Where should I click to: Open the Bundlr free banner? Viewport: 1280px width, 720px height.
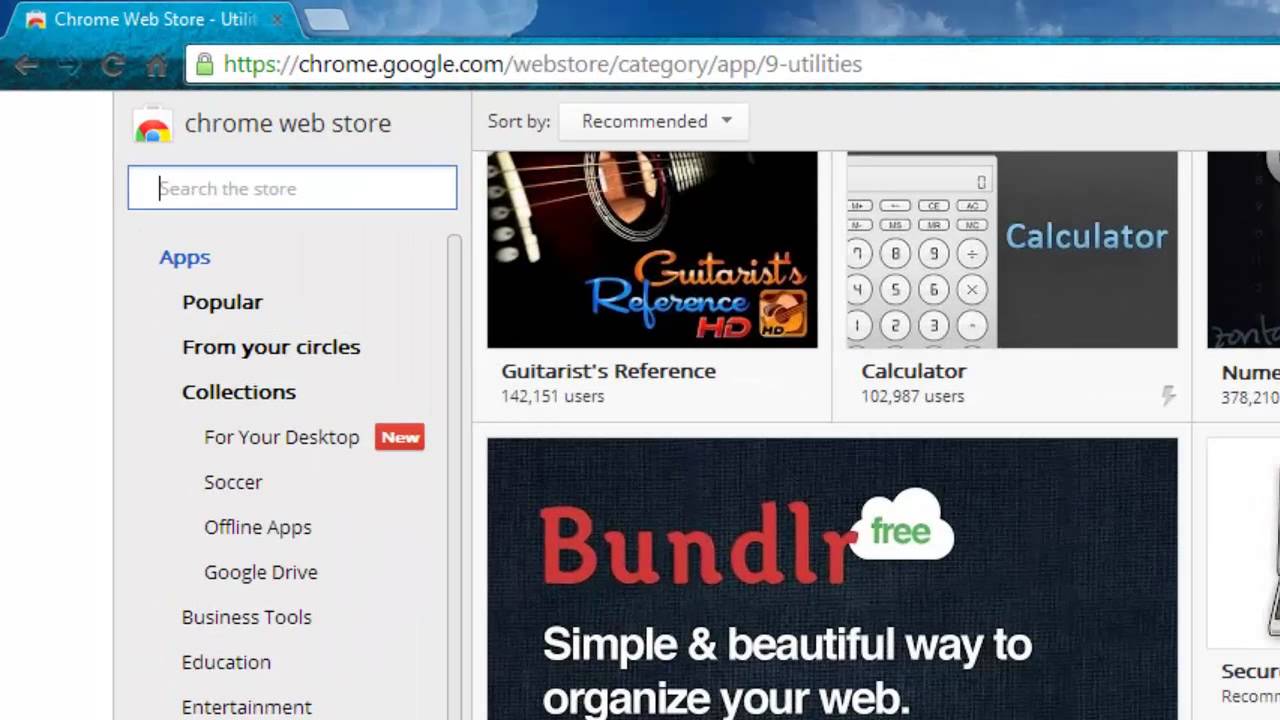coord(832,578)
